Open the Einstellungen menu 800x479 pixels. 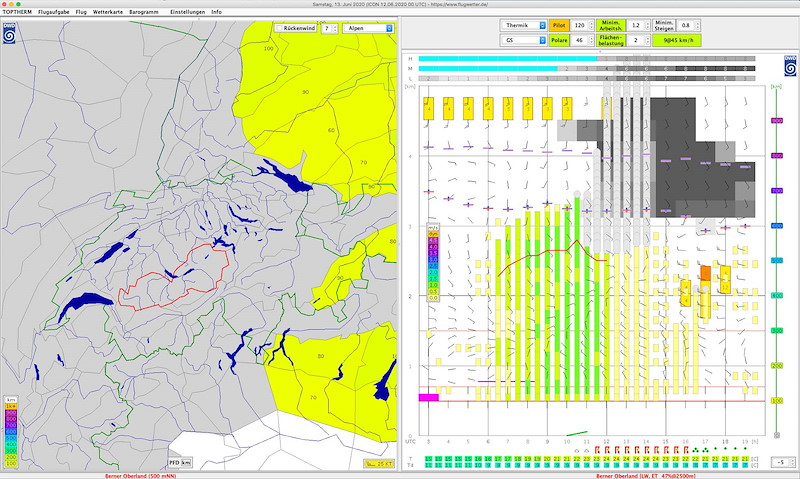(188, 12)
